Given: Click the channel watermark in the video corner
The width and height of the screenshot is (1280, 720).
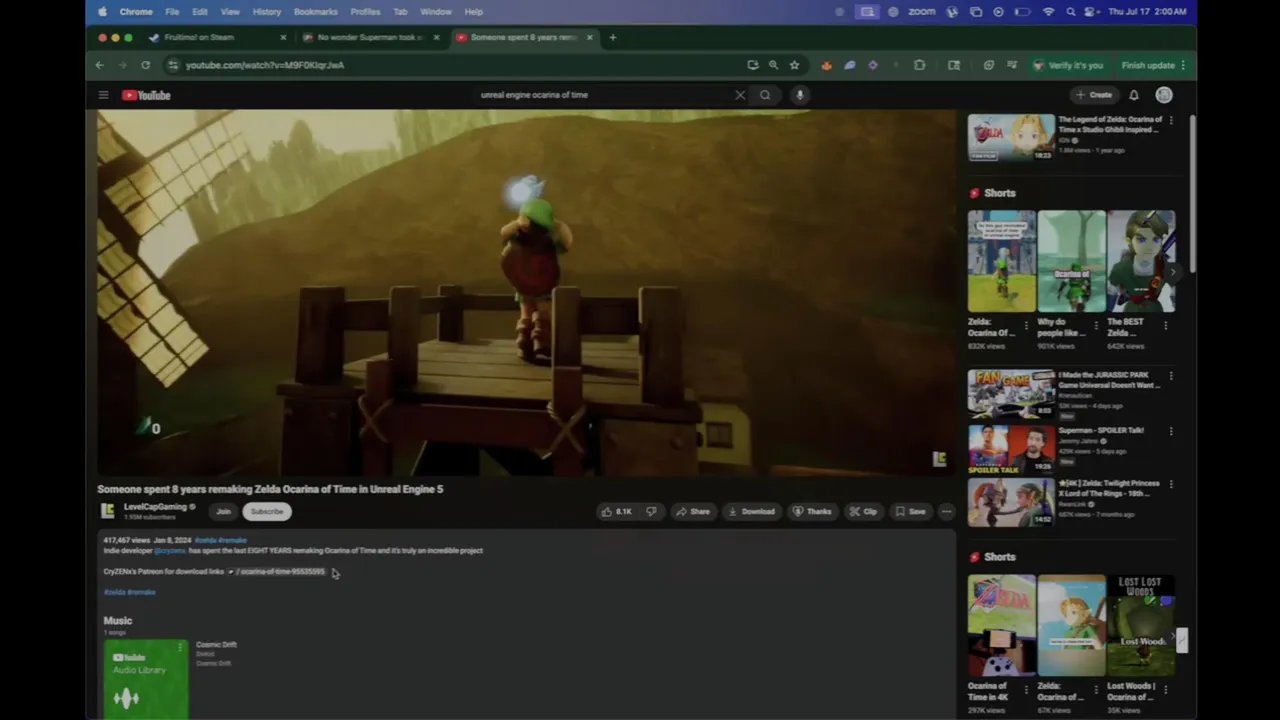Looking at the screenshot, I should point(939,459).
